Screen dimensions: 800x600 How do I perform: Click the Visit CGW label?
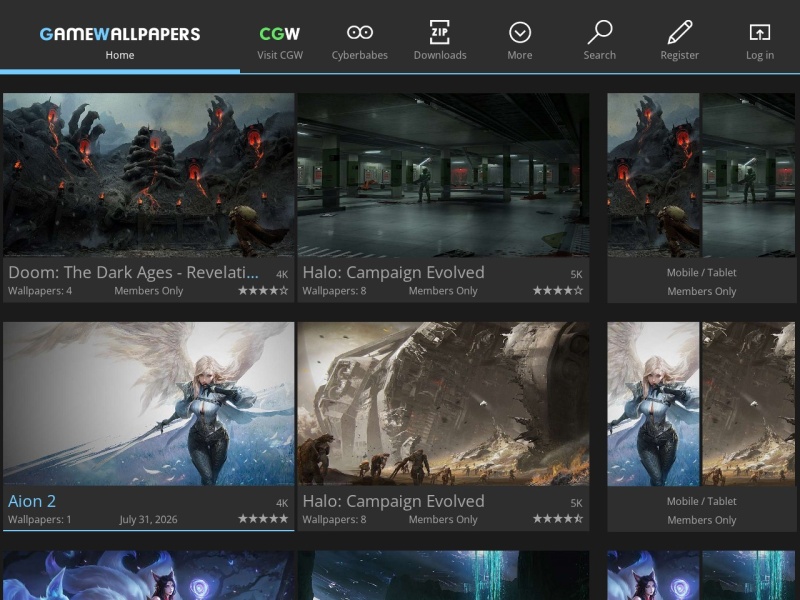(x=280, y=55)
